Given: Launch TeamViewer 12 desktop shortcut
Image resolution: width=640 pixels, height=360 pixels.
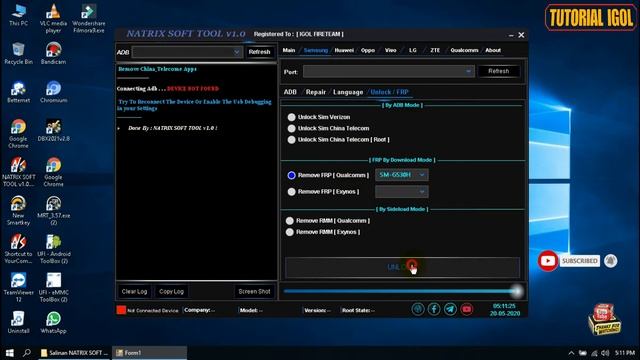Looking at the screenshot, I should click(x=18, y=287).
